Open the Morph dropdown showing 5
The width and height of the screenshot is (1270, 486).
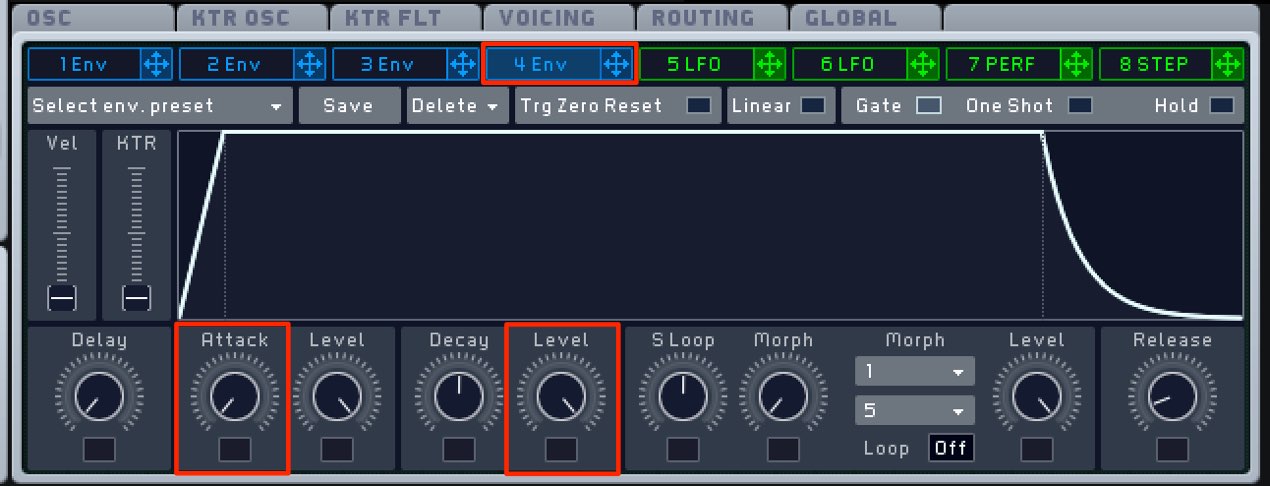click(914, 410)
